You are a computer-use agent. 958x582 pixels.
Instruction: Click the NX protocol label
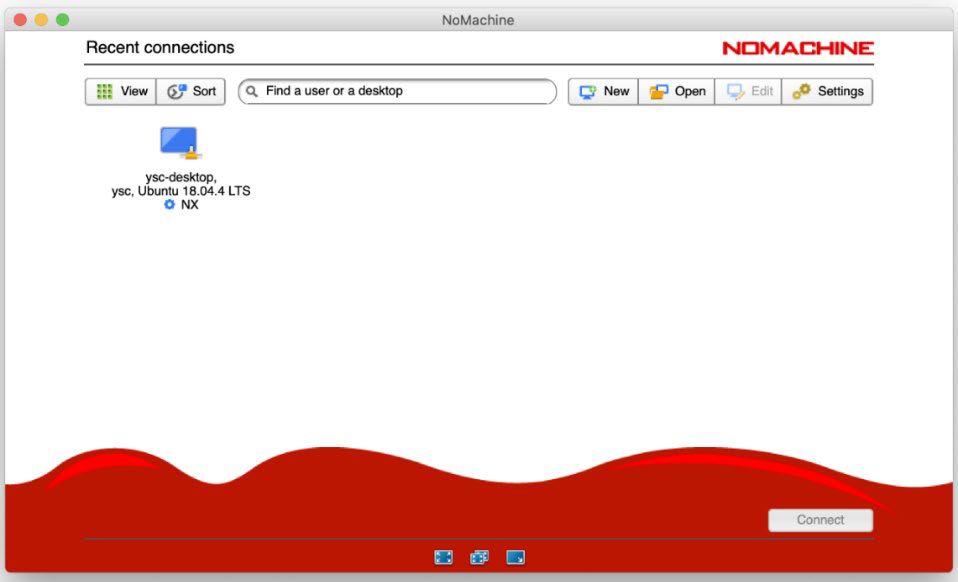tap(189, 205)
